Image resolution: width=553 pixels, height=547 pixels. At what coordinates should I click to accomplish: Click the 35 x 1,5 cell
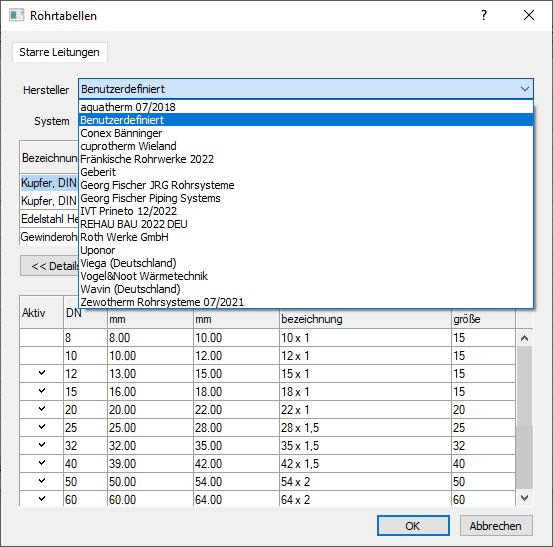tap(365, 445)
